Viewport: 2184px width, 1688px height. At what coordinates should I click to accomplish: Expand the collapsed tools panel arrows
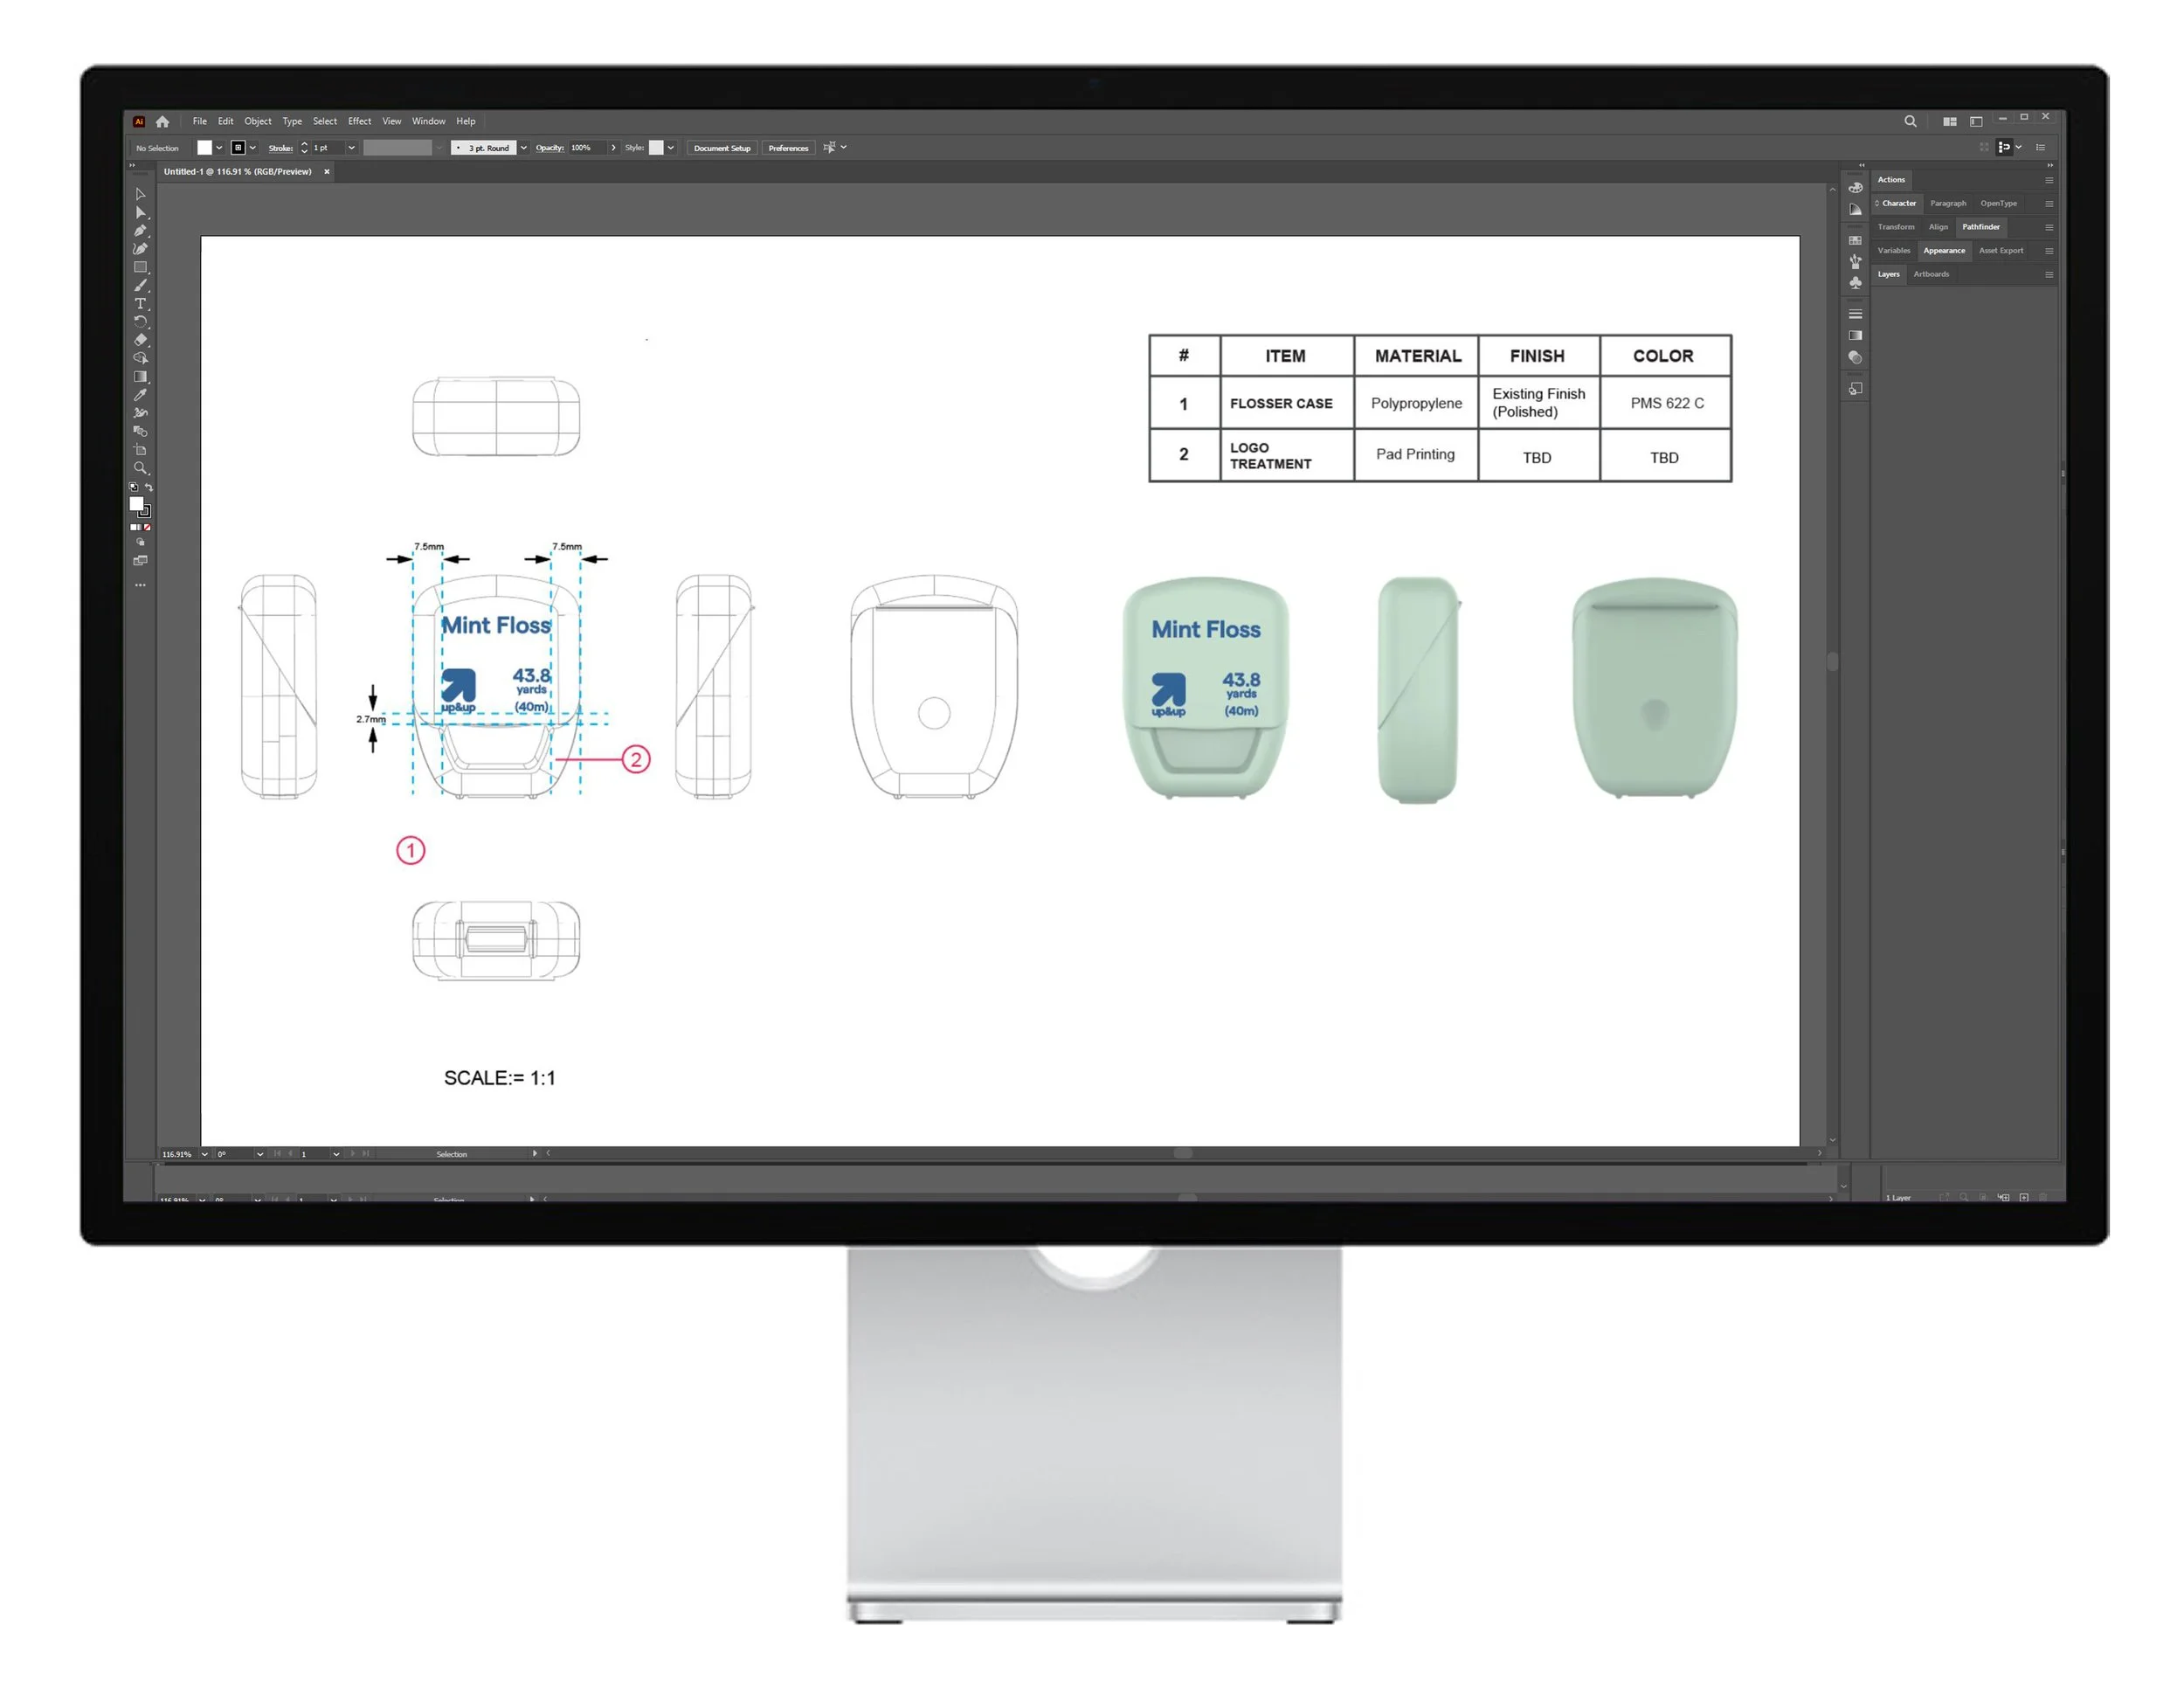click(133, 166)
